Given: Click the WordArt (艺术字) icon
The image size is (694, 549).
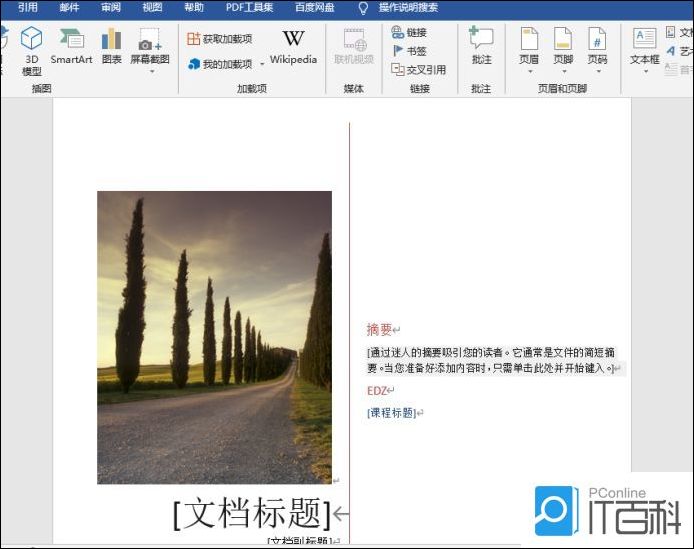Looking at the screenshot, I should [671, 51].
